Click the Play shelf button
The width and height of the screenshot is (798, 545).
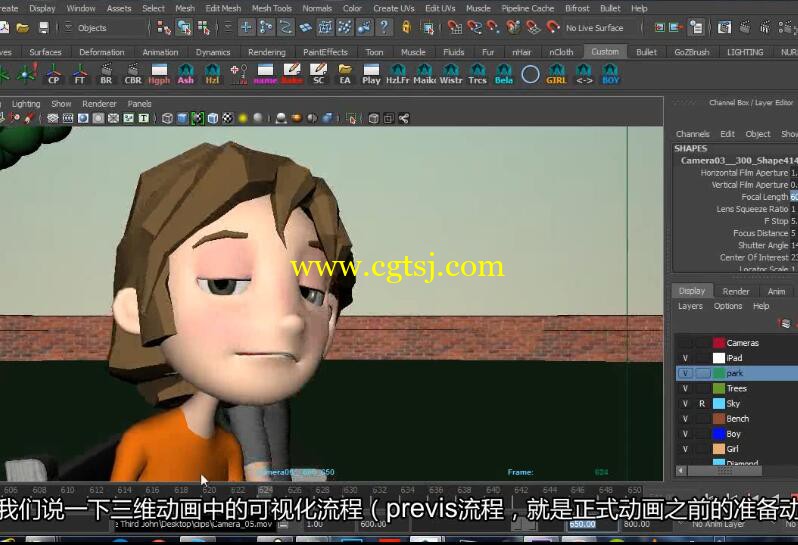(371, 74)
